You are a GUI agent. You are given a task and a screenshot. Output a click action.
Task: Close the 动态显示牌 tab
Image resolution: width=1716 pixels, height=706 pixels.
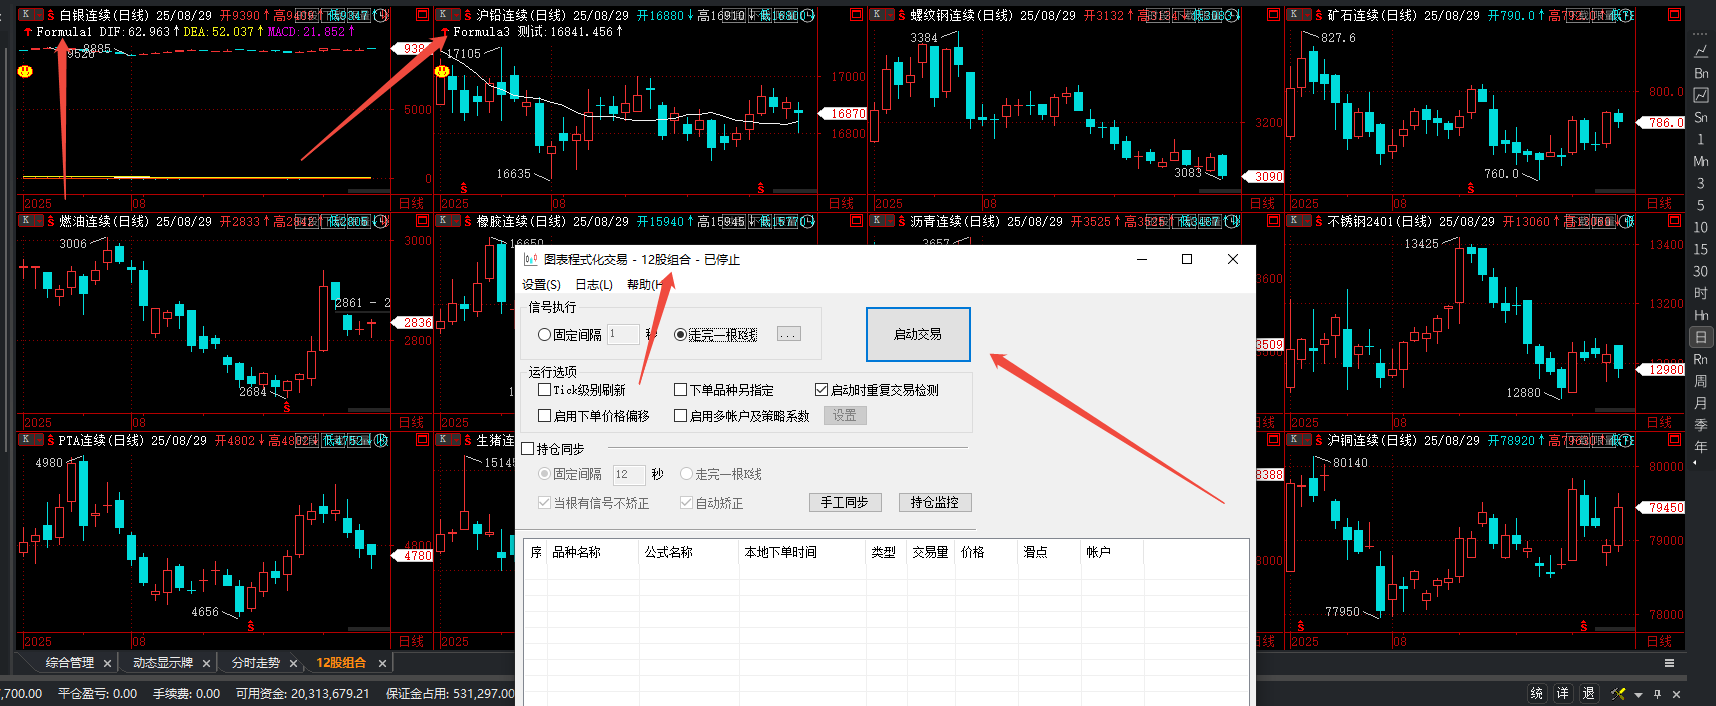coord(206,663)
